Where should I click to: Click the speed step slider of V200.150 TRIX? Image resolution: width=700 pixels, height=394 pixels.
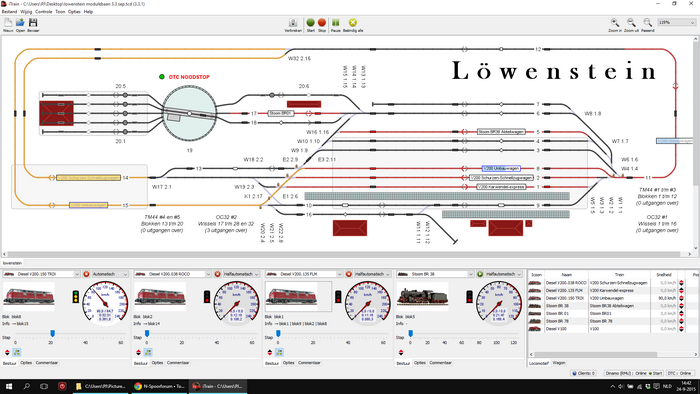point(52,333)
